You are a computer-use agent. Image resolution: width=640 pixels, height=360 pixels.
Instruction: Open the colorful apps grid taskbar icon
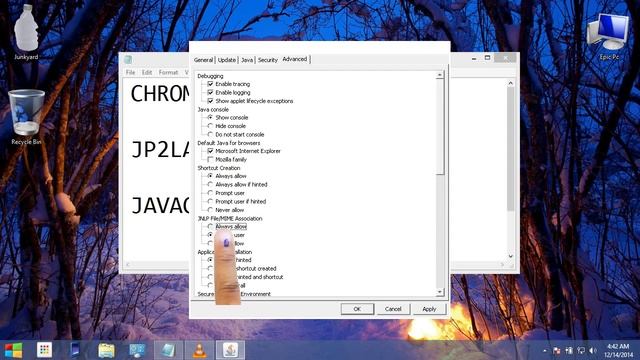[x=44, y=350]
